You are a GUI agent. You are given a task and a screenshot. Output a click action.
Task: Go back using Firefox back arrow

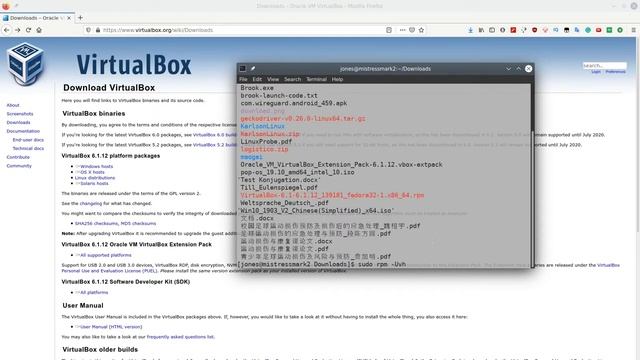[x=7, y=30]
